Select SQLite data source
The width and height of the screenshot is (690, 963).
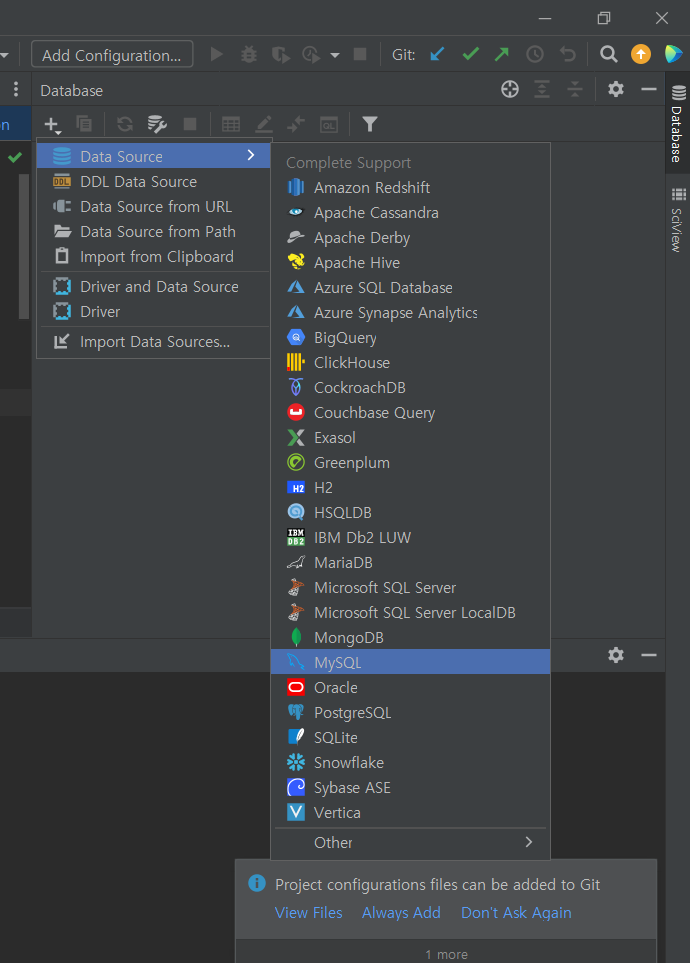tap(410, 738)
